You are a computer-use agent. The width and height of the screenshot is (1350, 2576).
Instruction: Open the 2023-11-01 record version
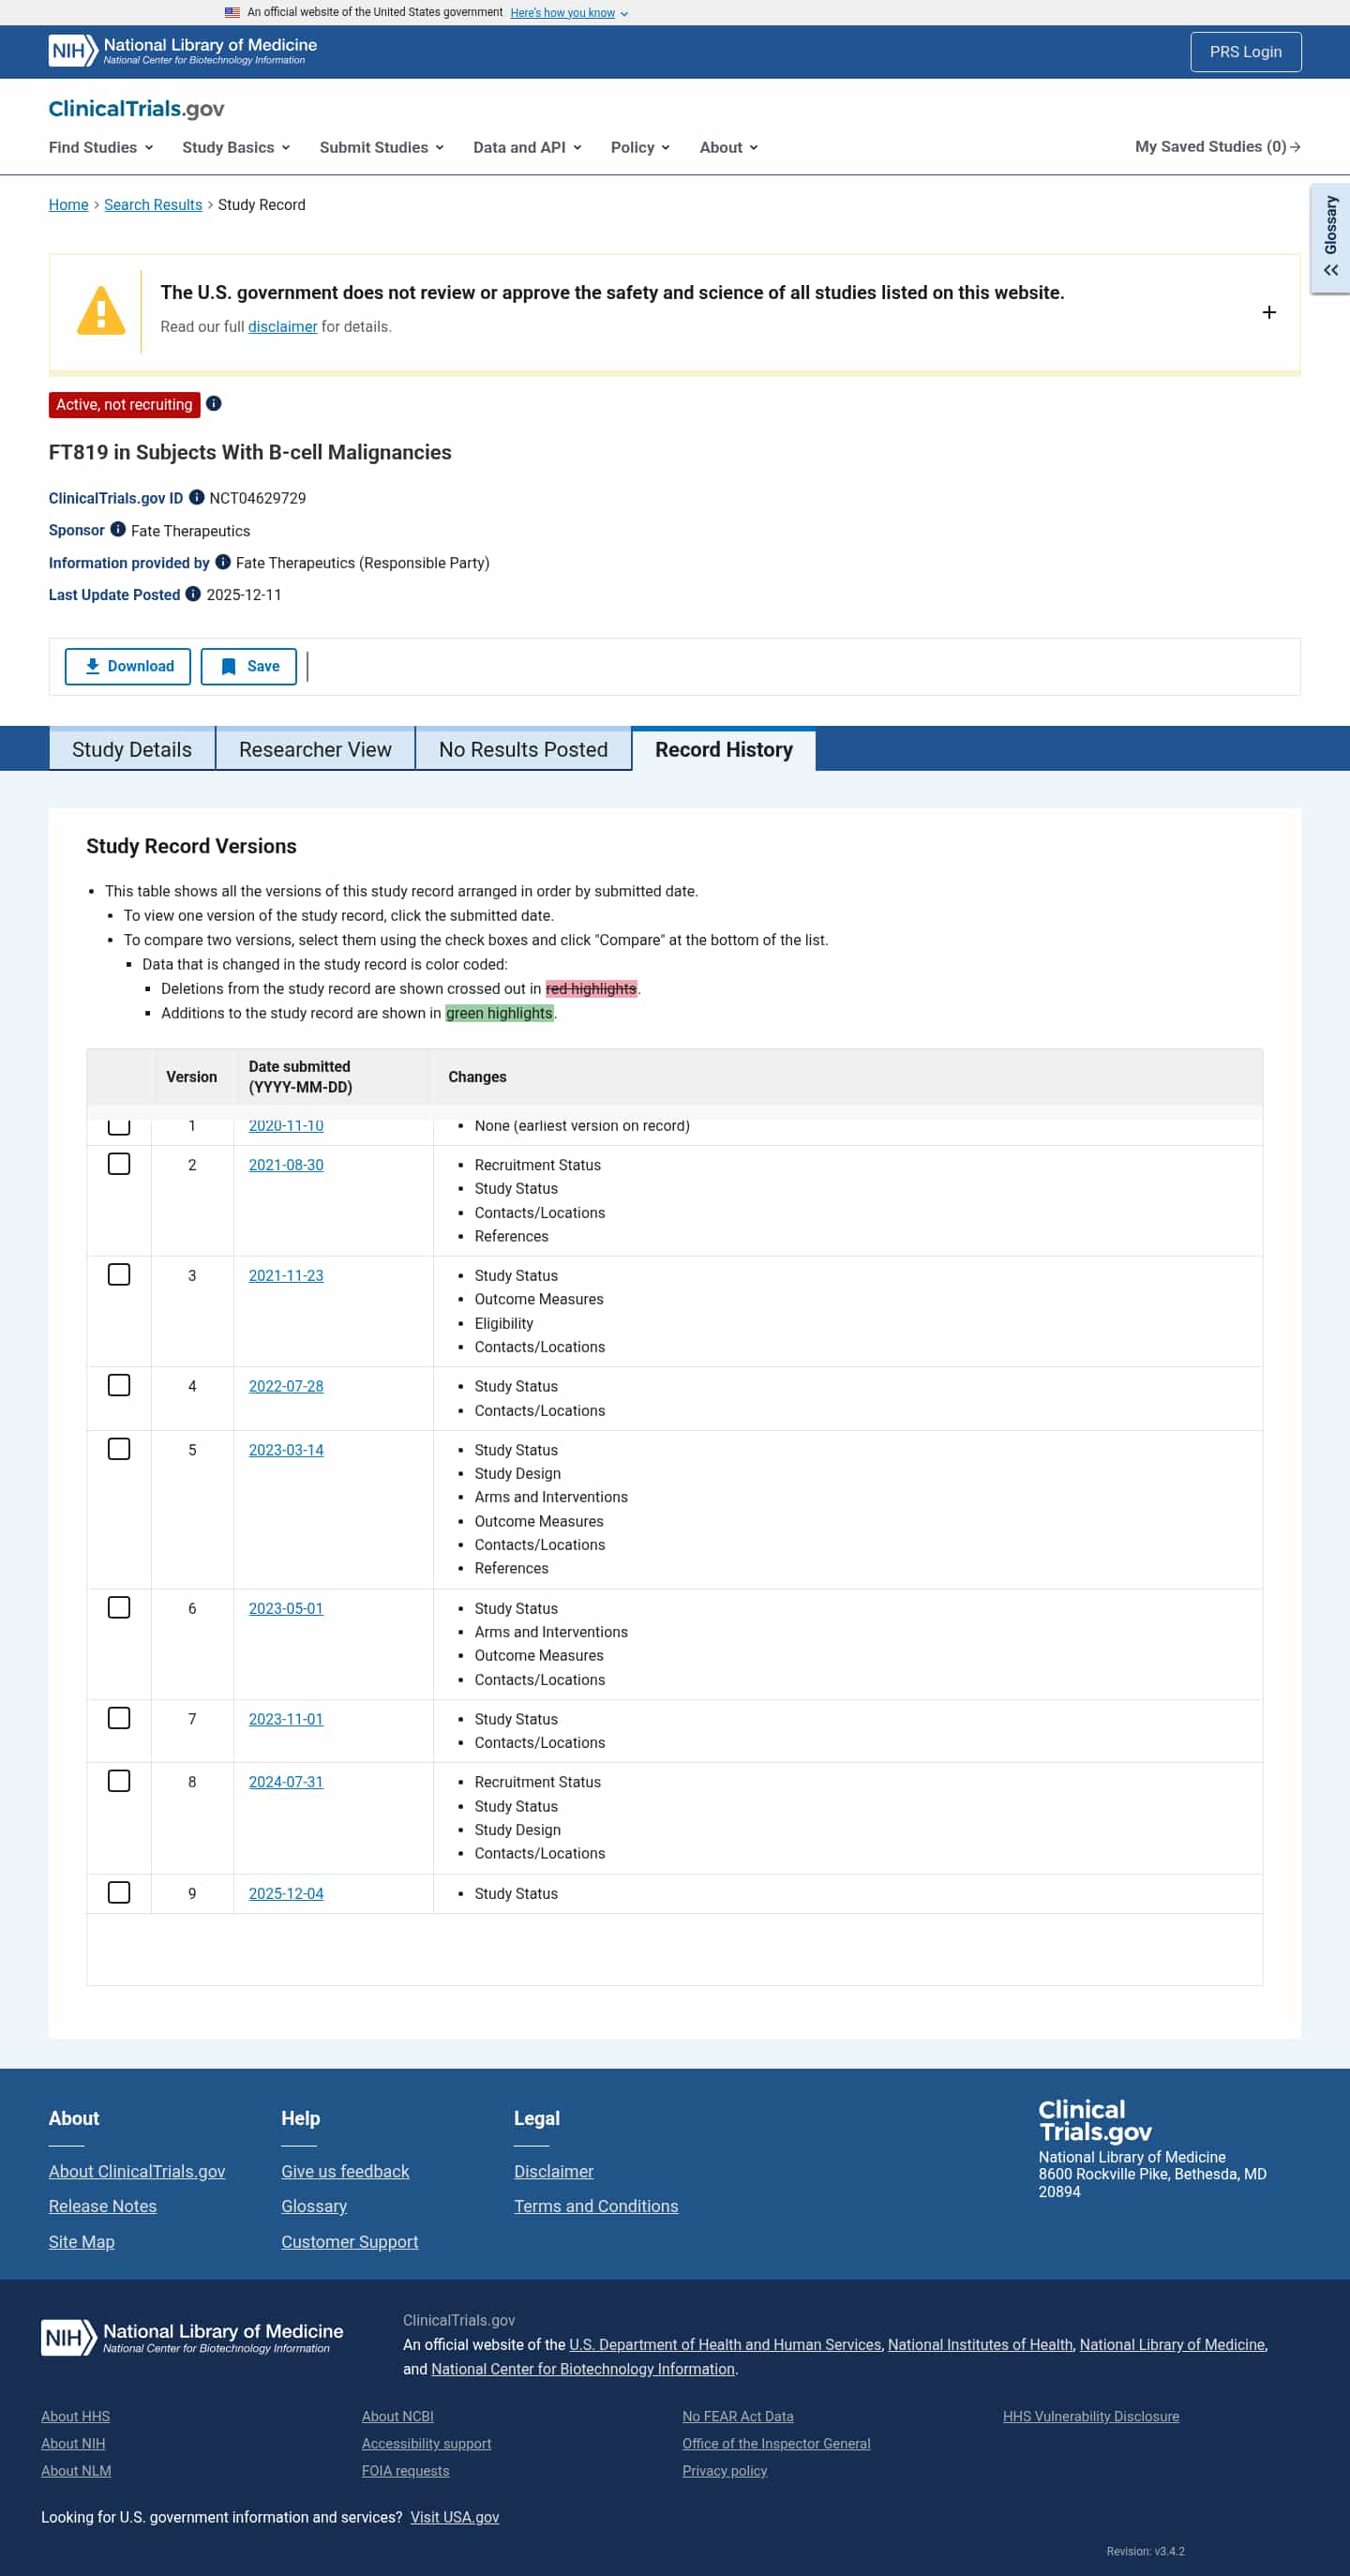[286, 1719]
